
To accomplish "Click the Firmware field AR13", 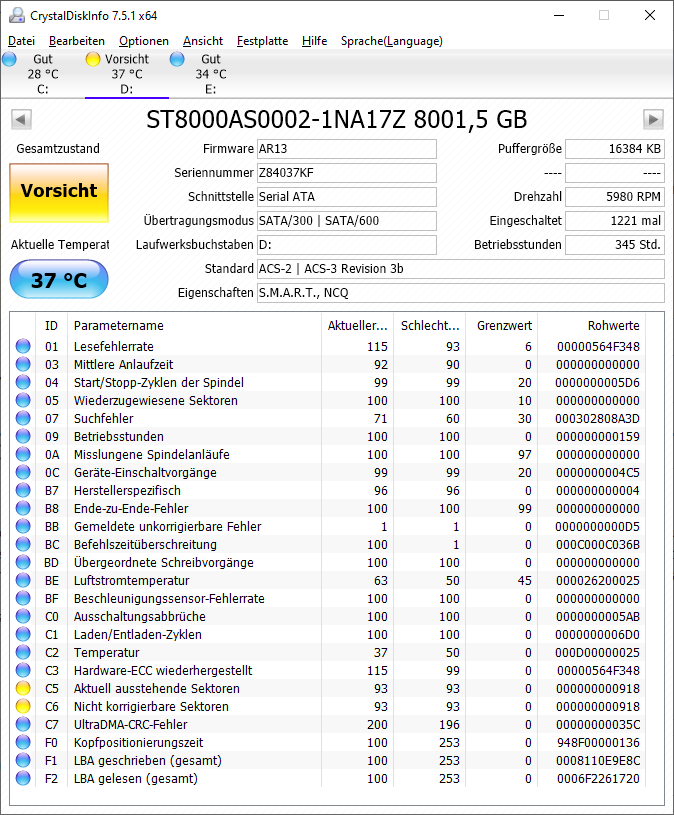I will pyautogui.click(x=347, y=149).
